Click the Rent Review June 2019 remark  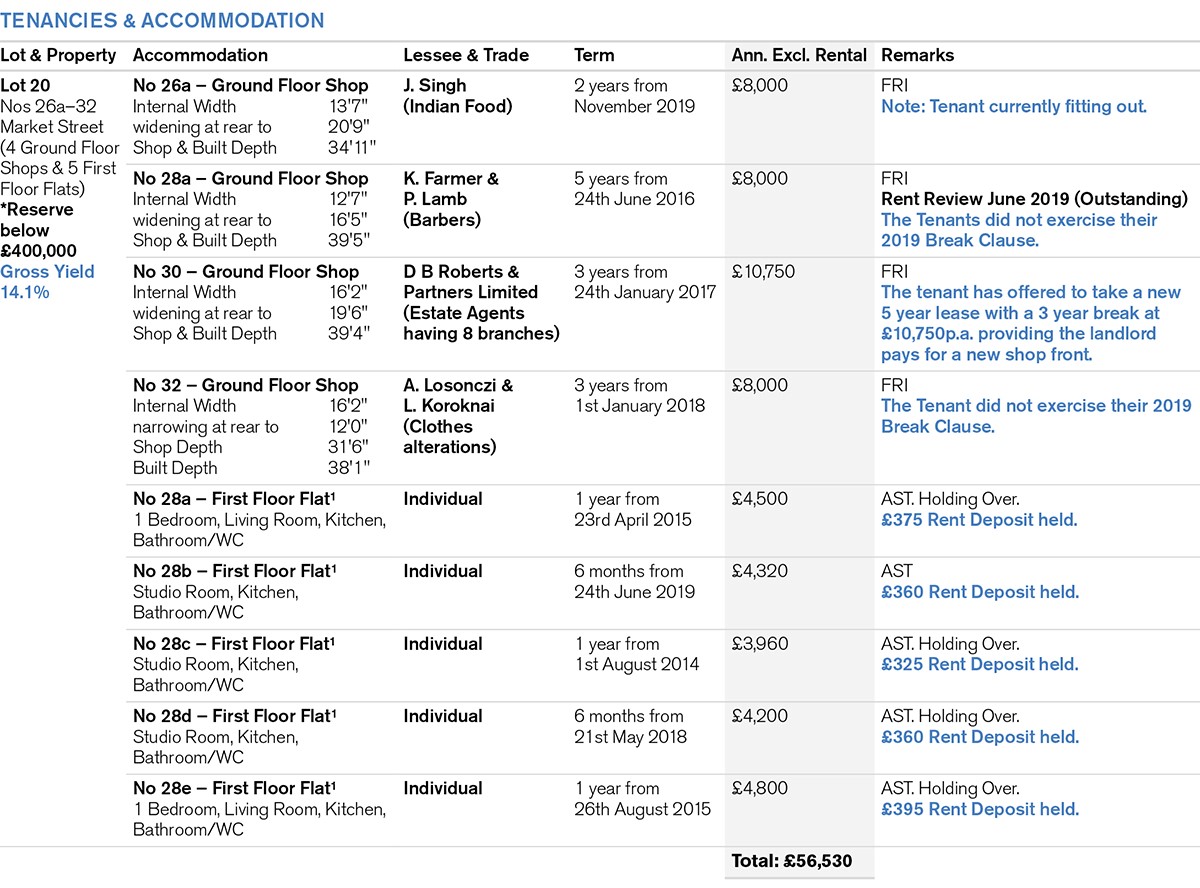pos(1034,199)
